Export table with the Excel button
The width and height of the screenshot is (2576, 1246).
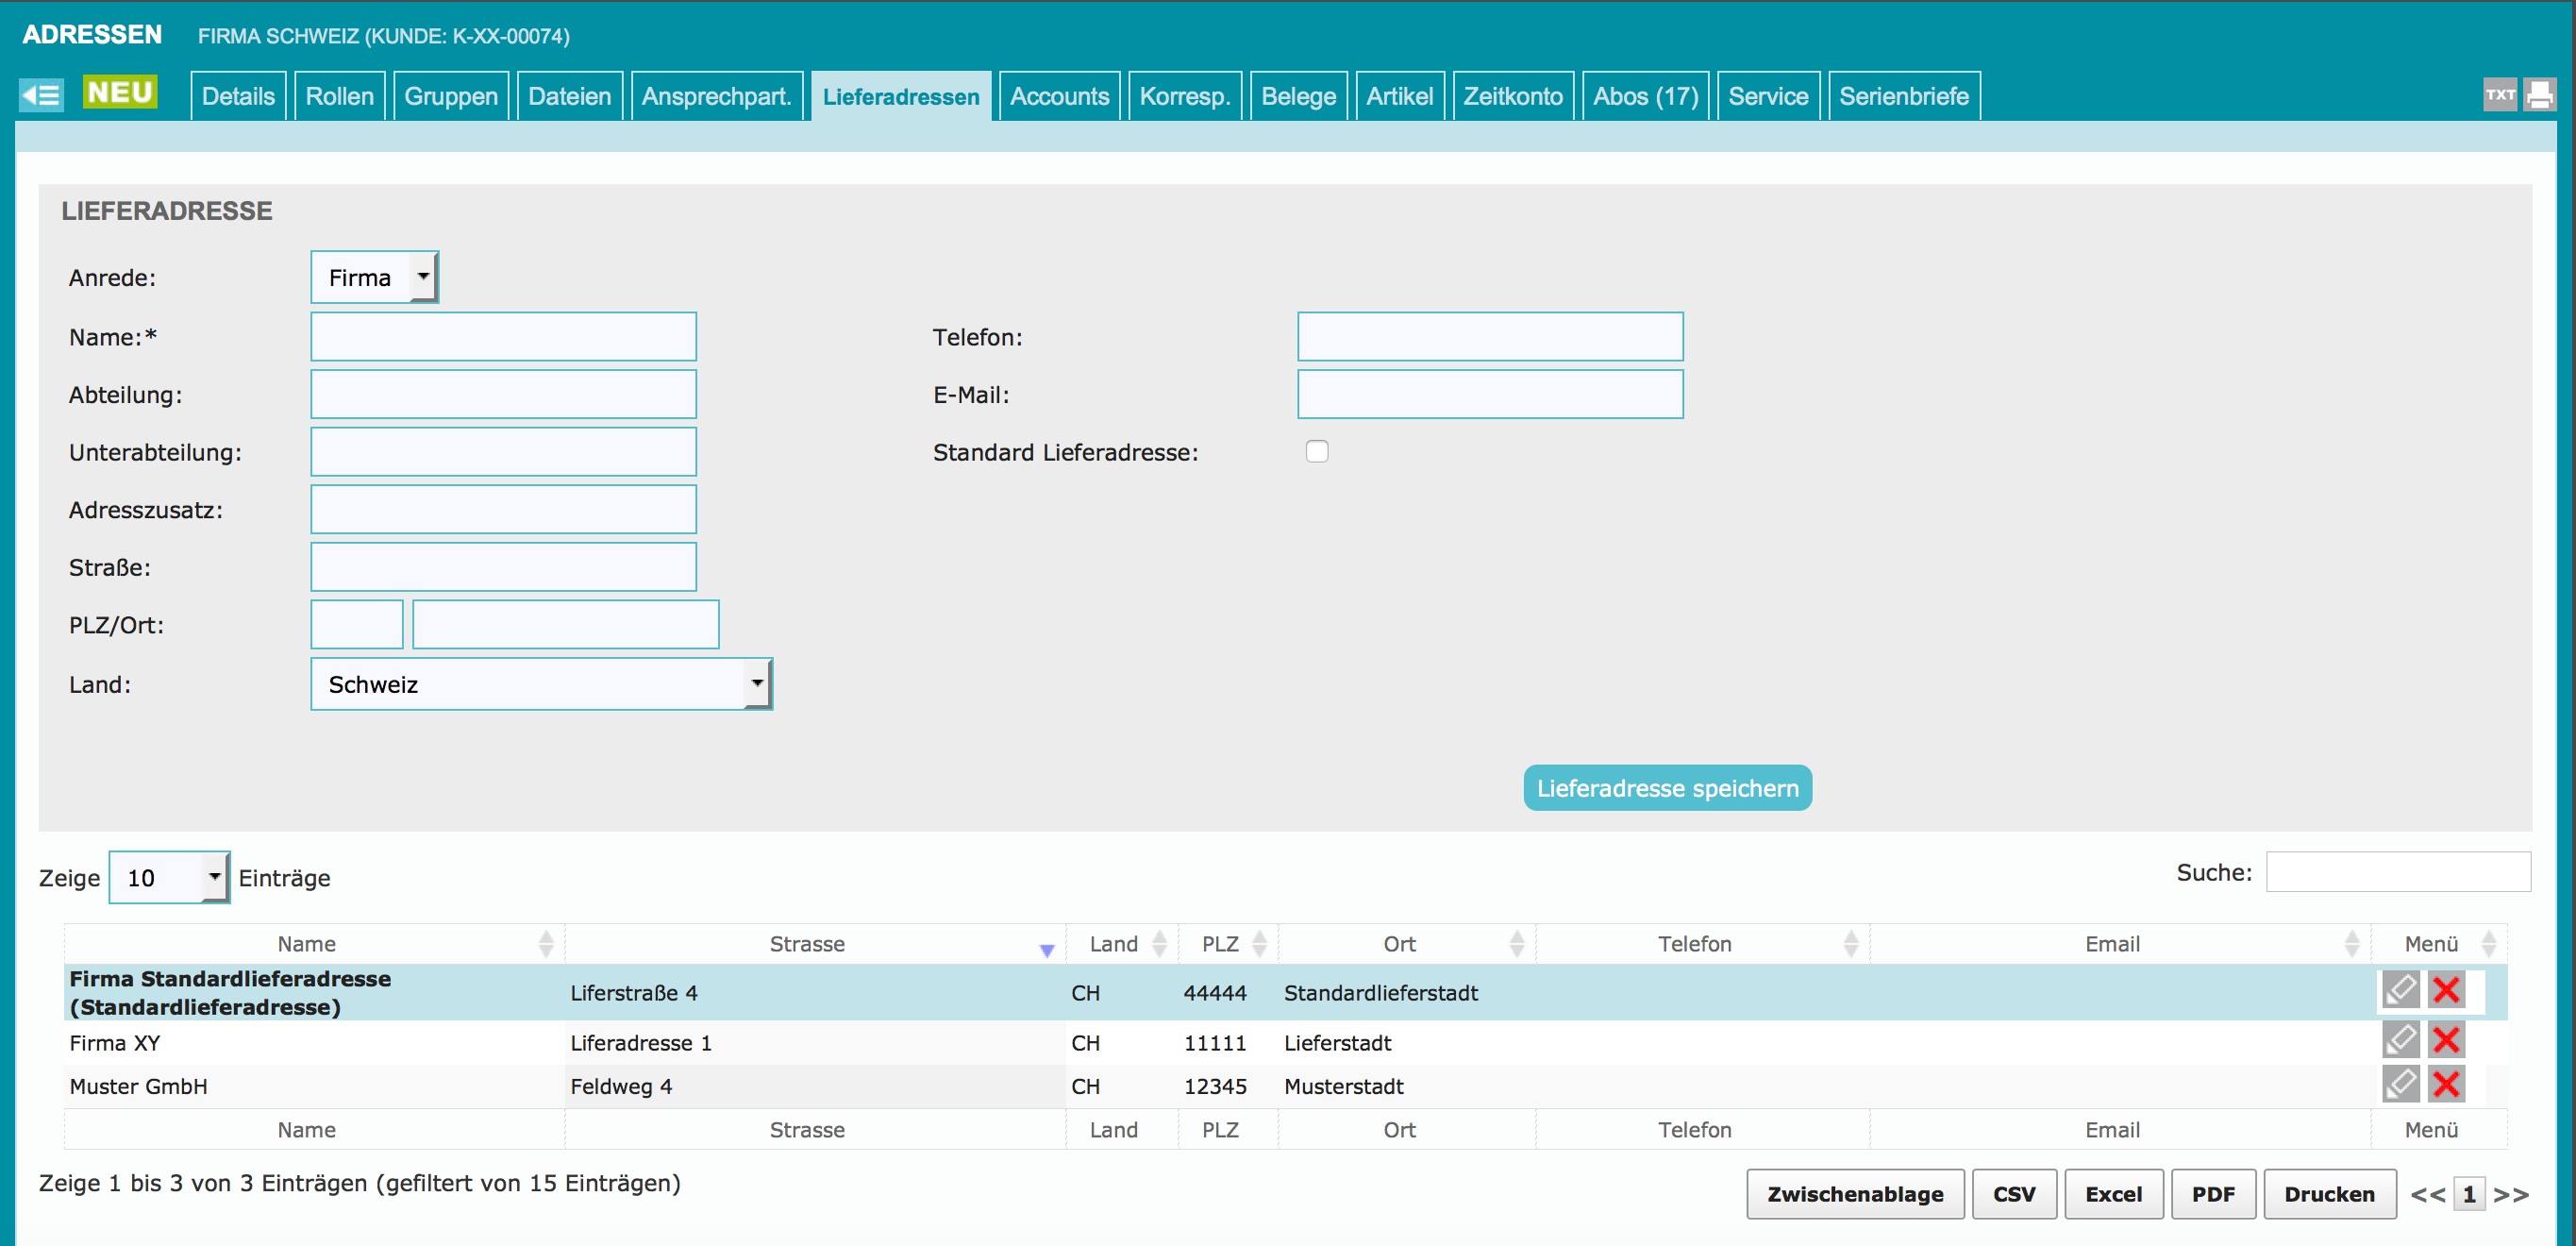2113,1194
